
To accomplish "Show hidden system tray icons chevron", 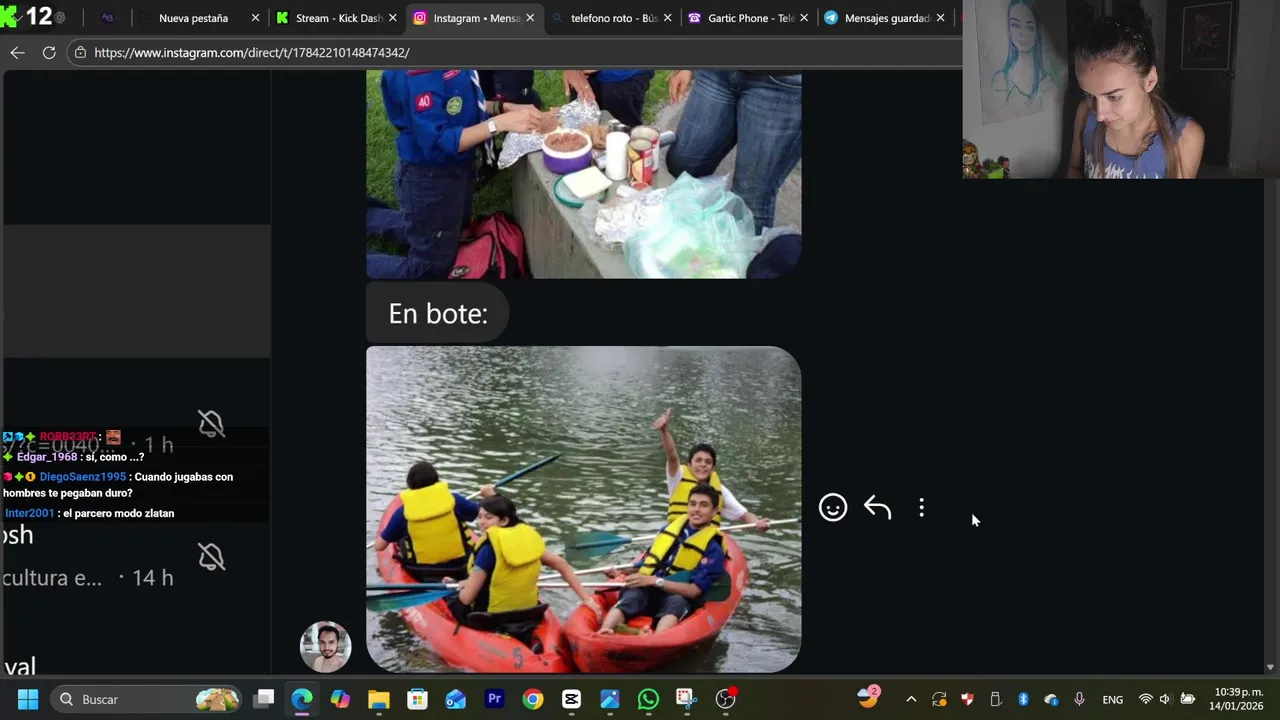I will pyautogui.click(x=910, y=700).
